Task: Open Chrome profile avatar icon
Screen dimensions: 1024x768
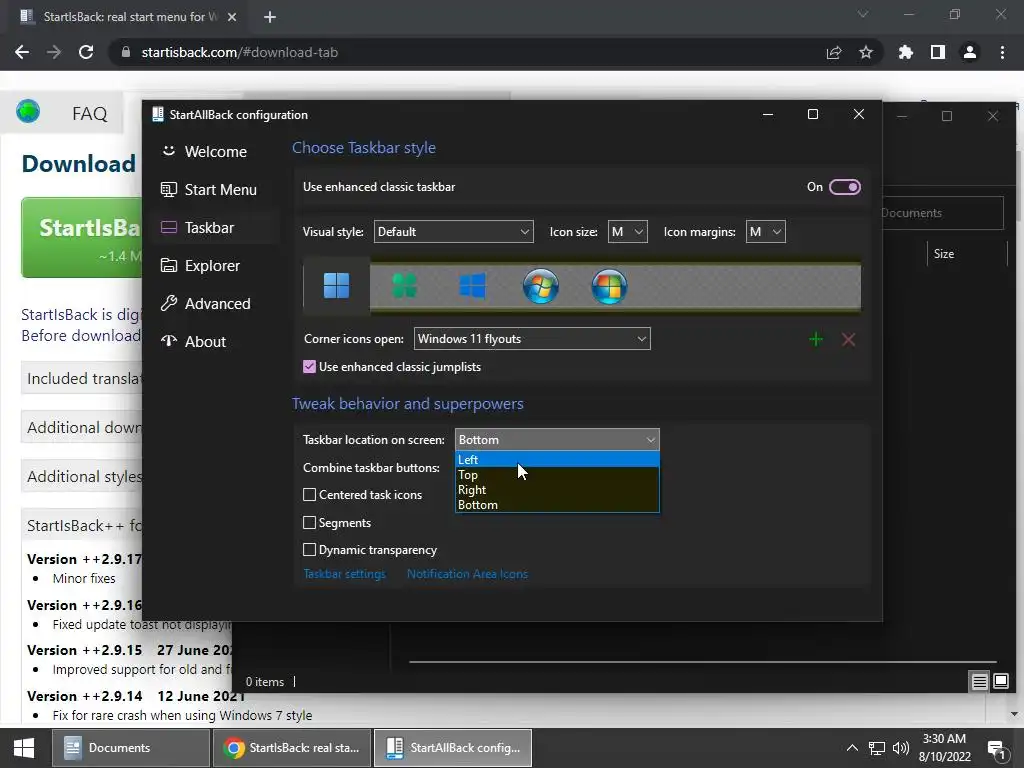Action: [970, 52]
